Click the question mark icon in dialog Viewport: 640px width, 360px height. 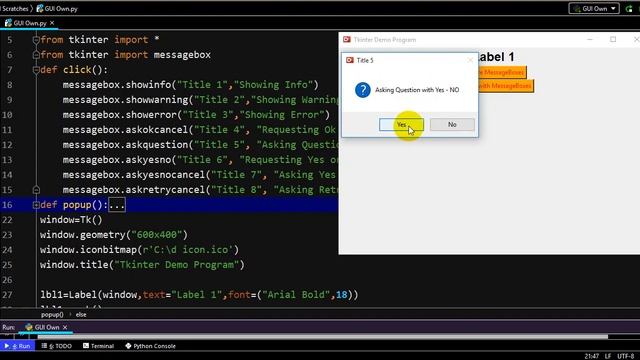[362, 90]
